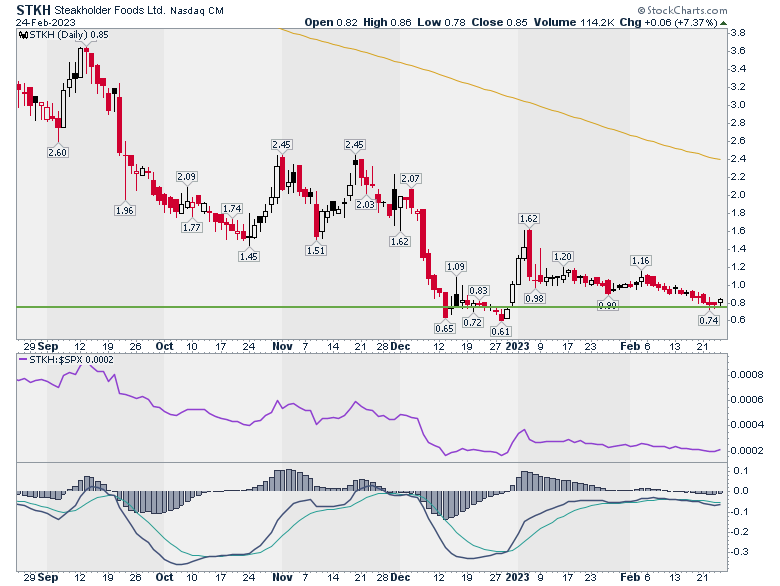This screenshot has width=780, height=586.
Task: Click the candlestick icon beside STKH (Daily)
Action: (x=23, y=35)
